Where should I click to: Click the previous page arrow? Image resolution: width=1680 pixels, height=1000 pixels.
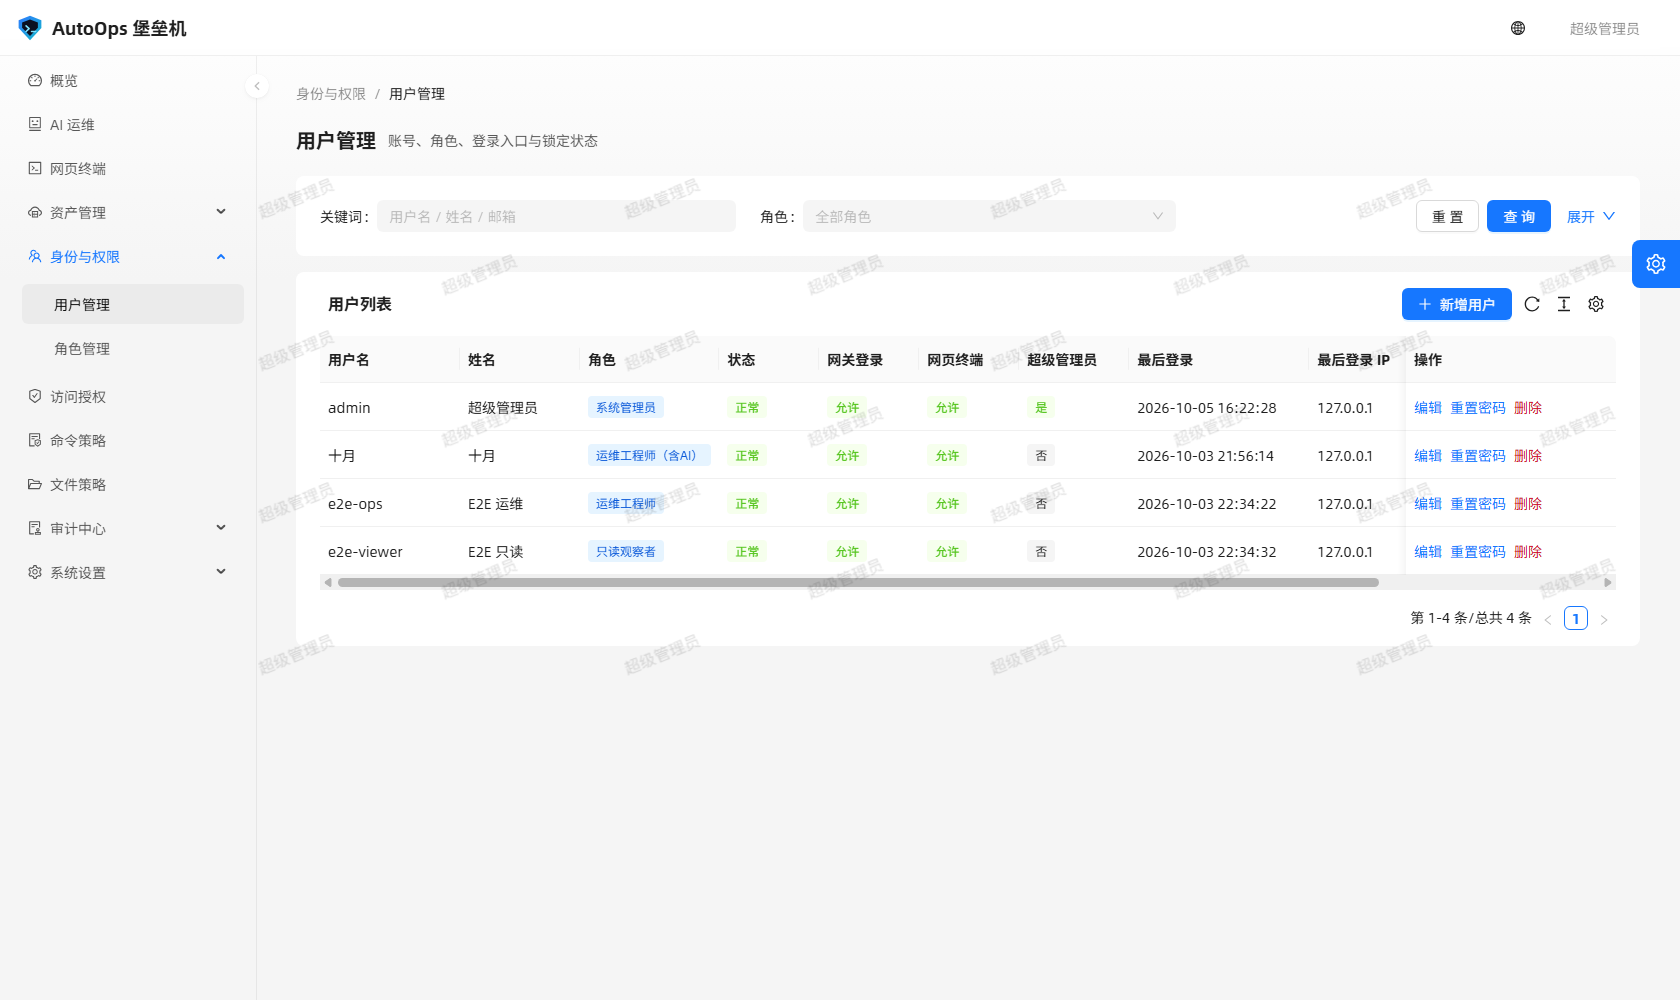tap(1548, 619)
